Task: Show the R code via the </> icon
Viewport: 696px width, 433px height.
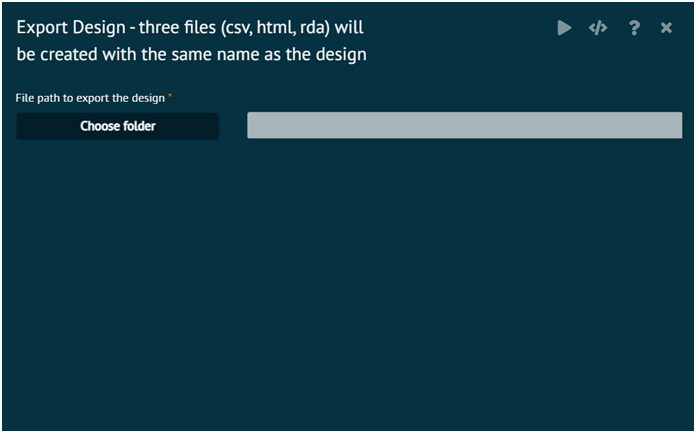Action: tap(598, 28)
